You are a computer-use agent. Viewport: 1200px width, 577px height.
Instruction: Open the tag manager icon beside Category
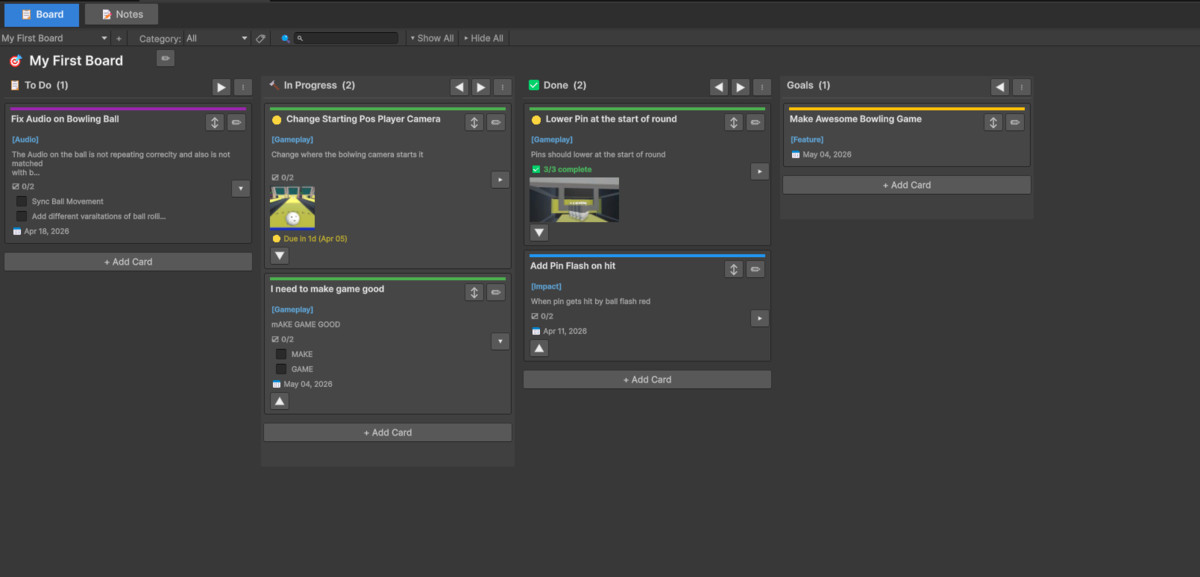tap(260, 38)
